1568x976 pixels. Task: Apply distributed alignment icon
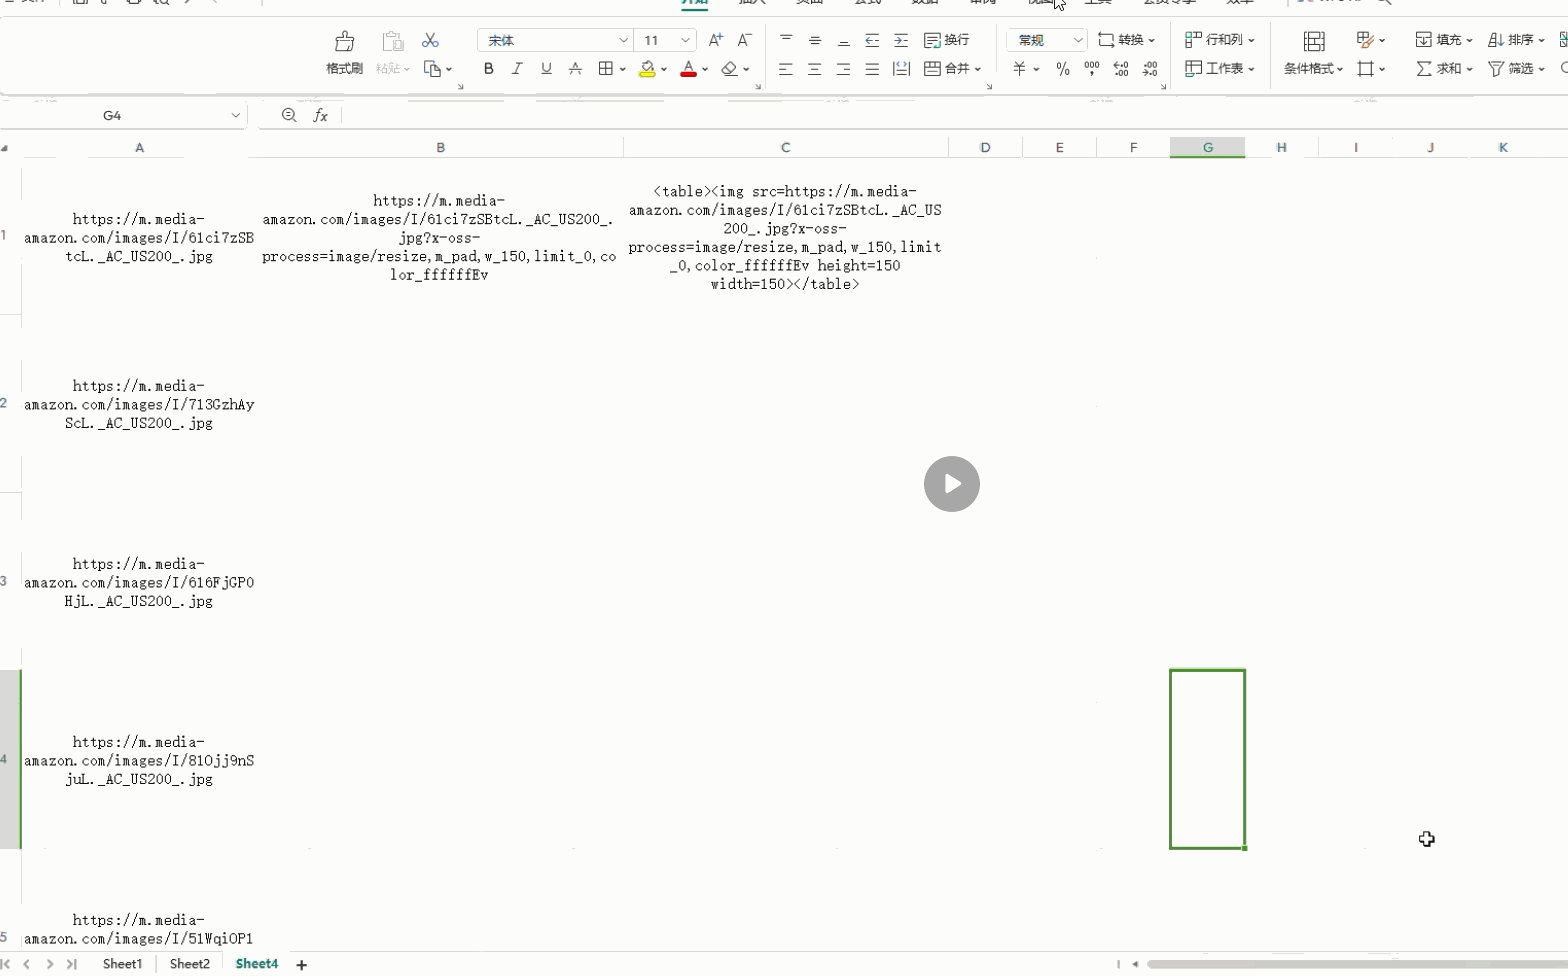click(901, 69)
